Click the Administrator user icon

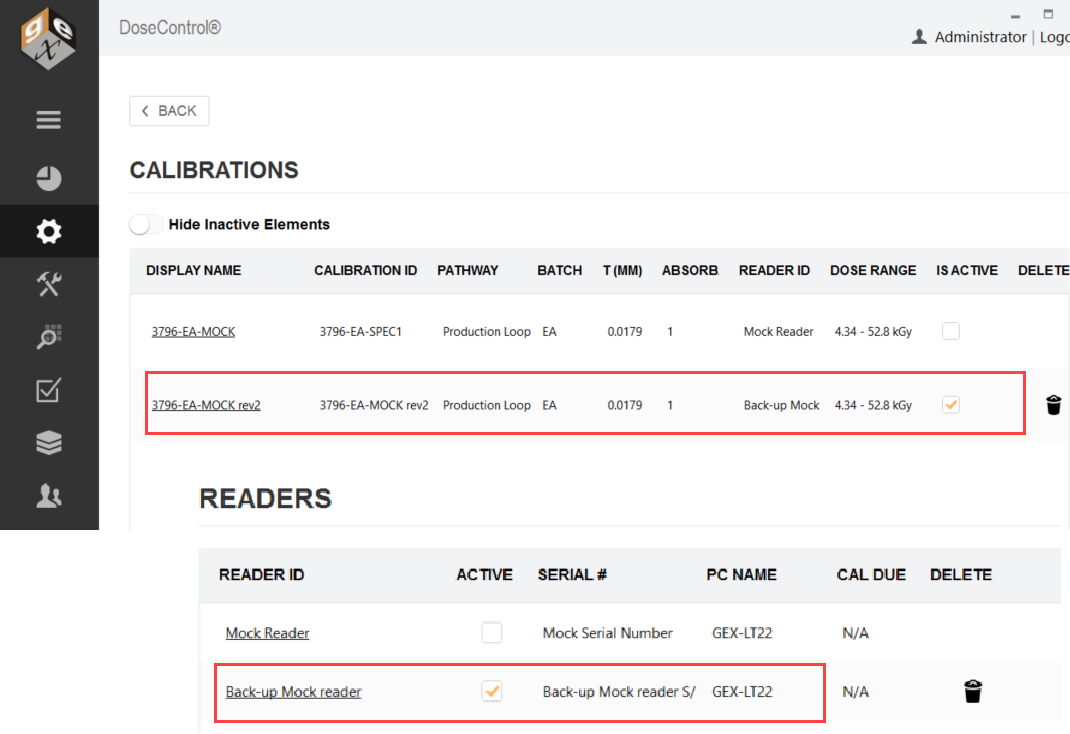tap(919, 37)
